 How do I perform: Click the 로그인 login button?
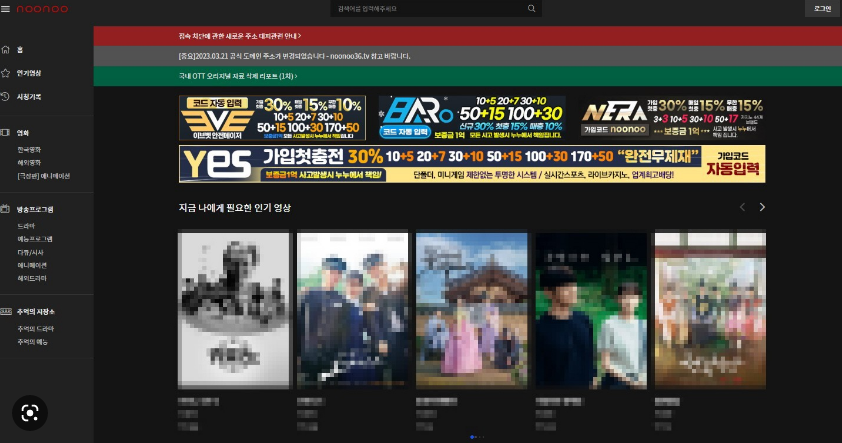tap(822, 9)
